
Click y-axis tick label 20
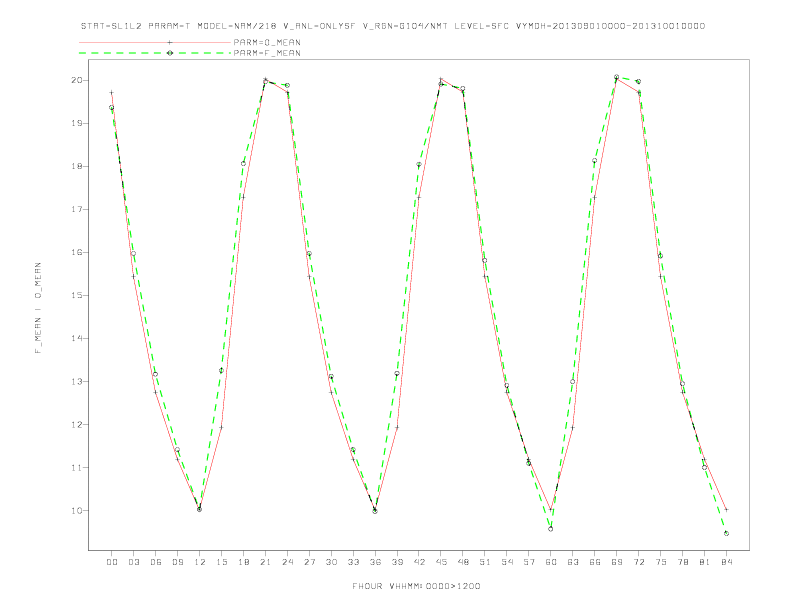(x=76, y=80)
